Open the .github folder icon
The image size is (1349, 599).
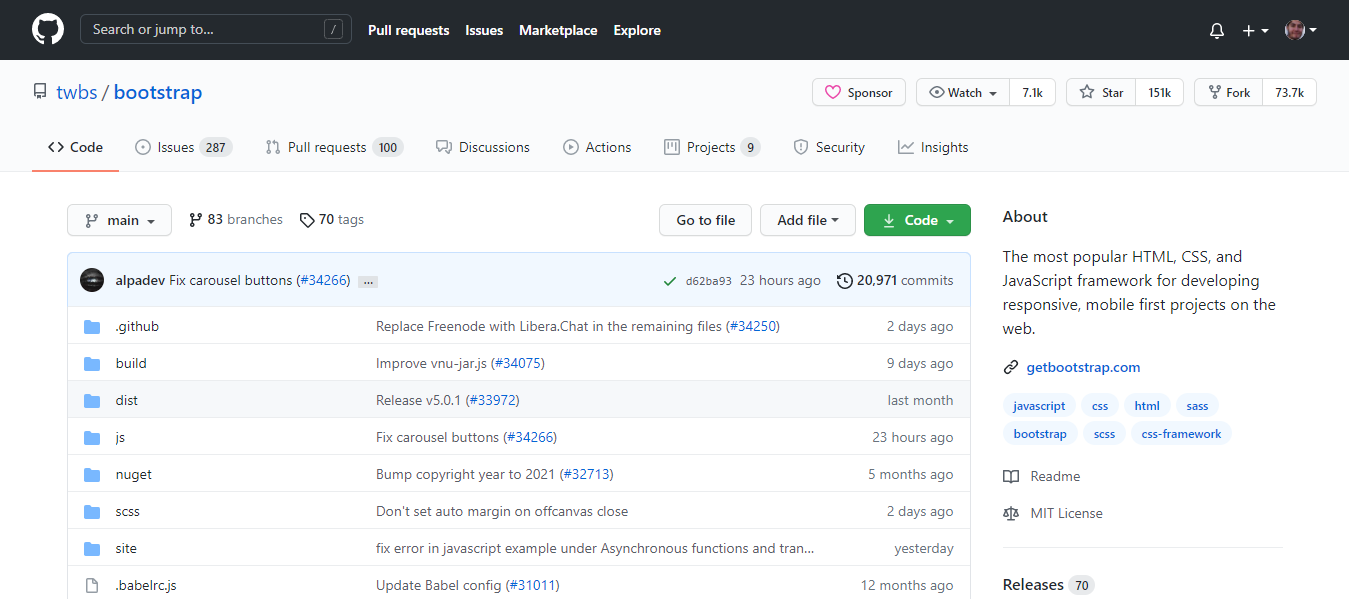93,325
